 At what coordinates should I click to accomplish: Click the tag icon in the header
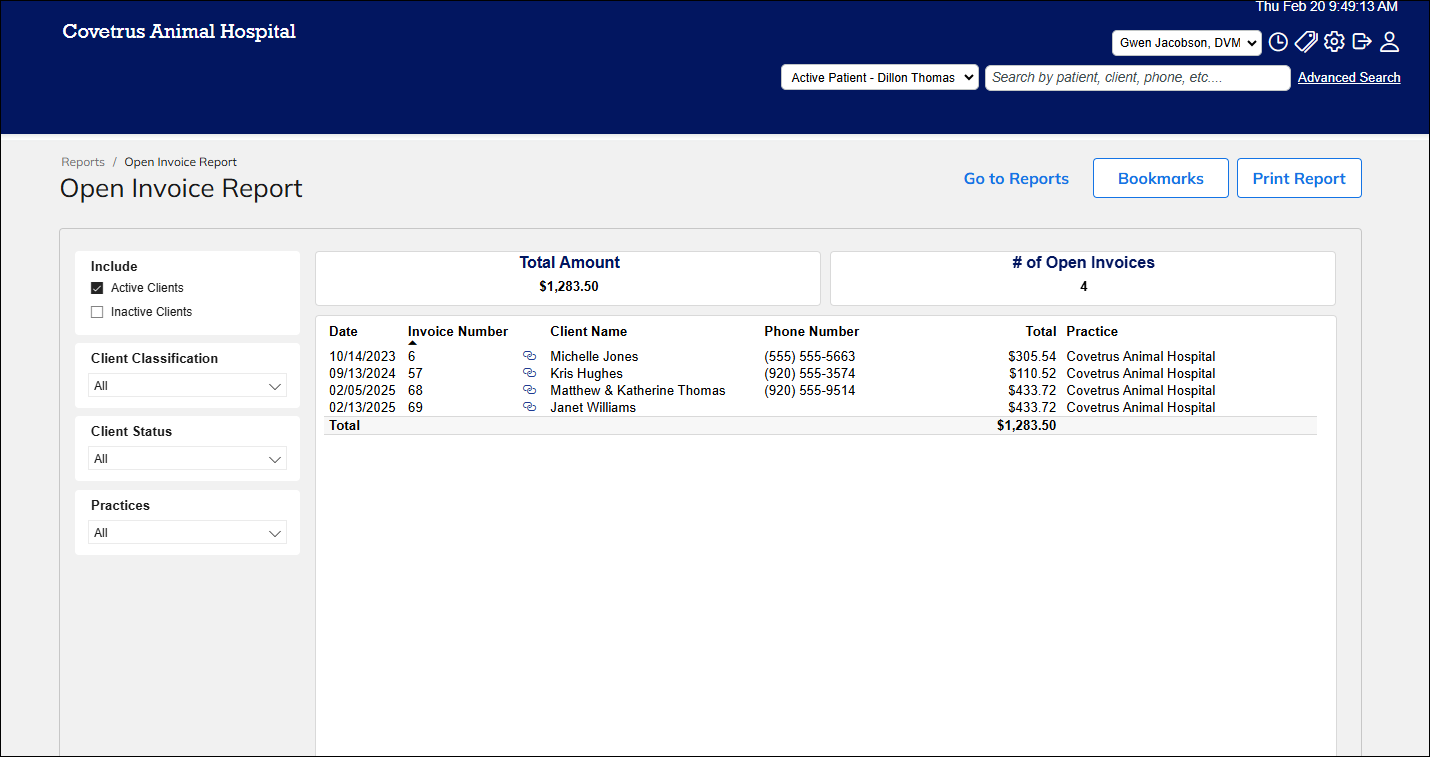click(1306, 42)
